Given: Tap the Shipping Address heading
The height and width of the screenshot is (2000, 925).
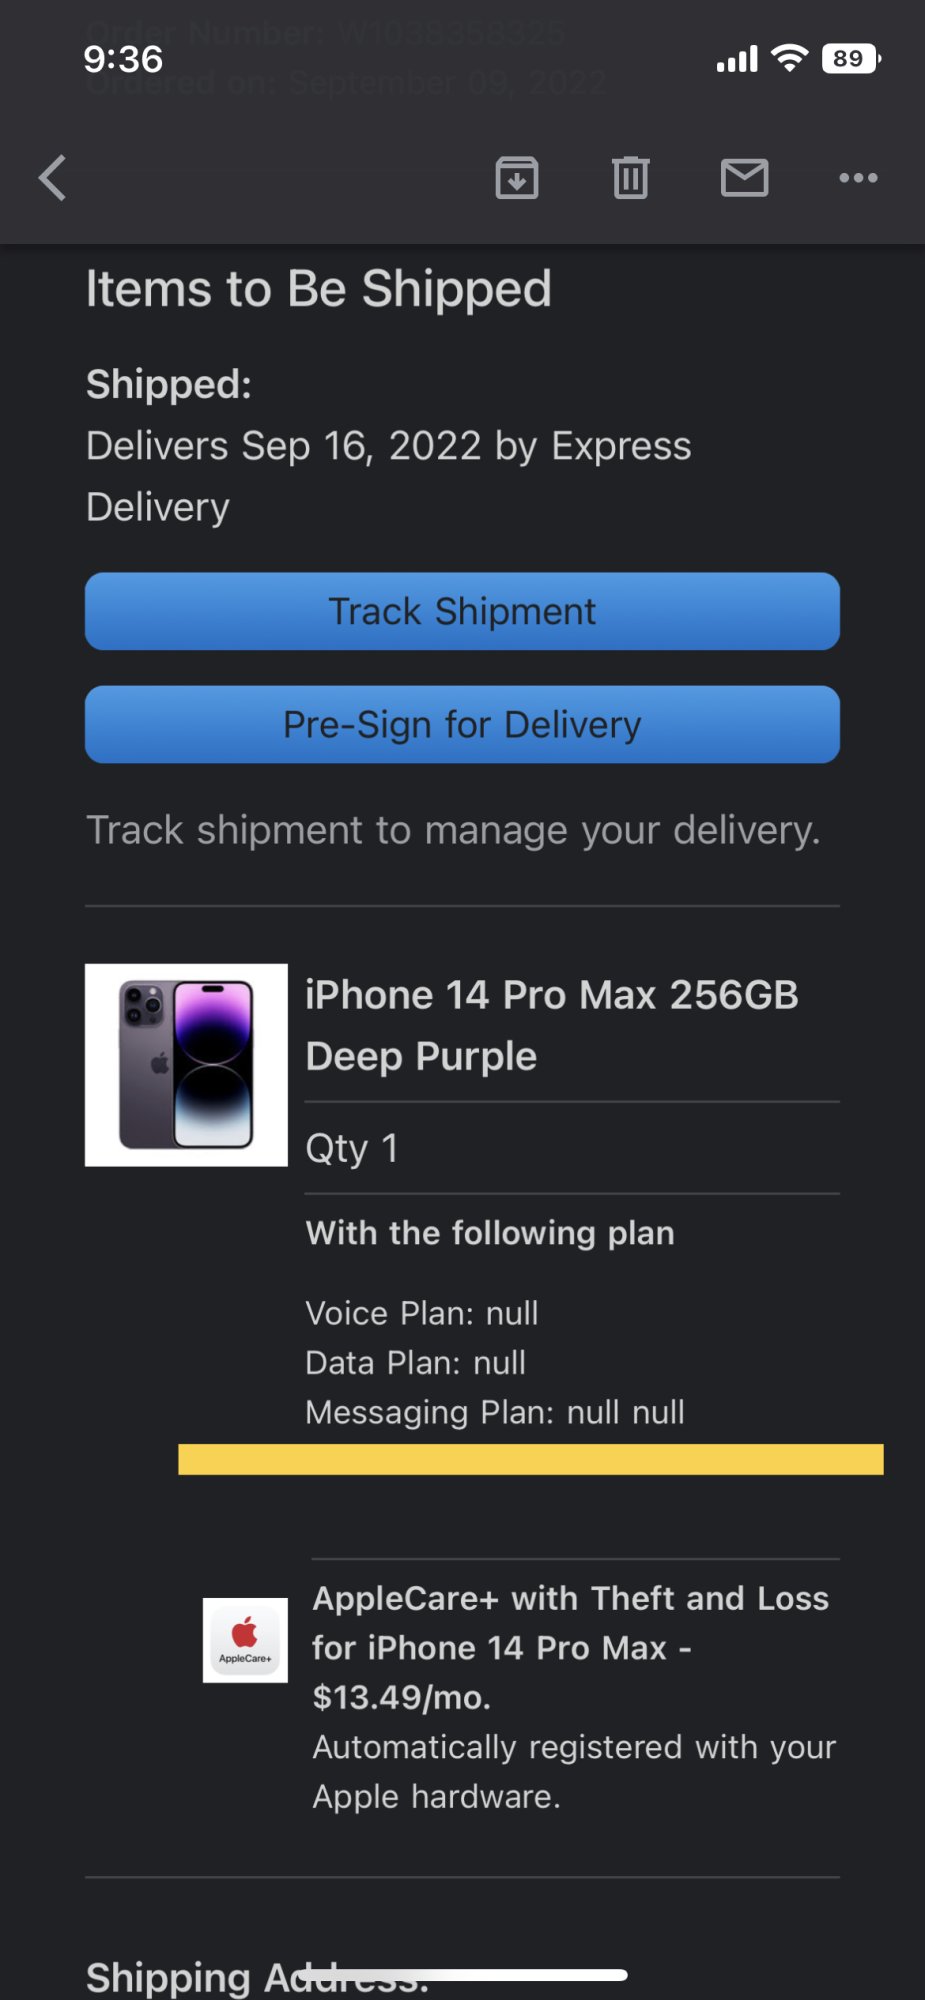Looking at the screenshot, I should 257,1978.
